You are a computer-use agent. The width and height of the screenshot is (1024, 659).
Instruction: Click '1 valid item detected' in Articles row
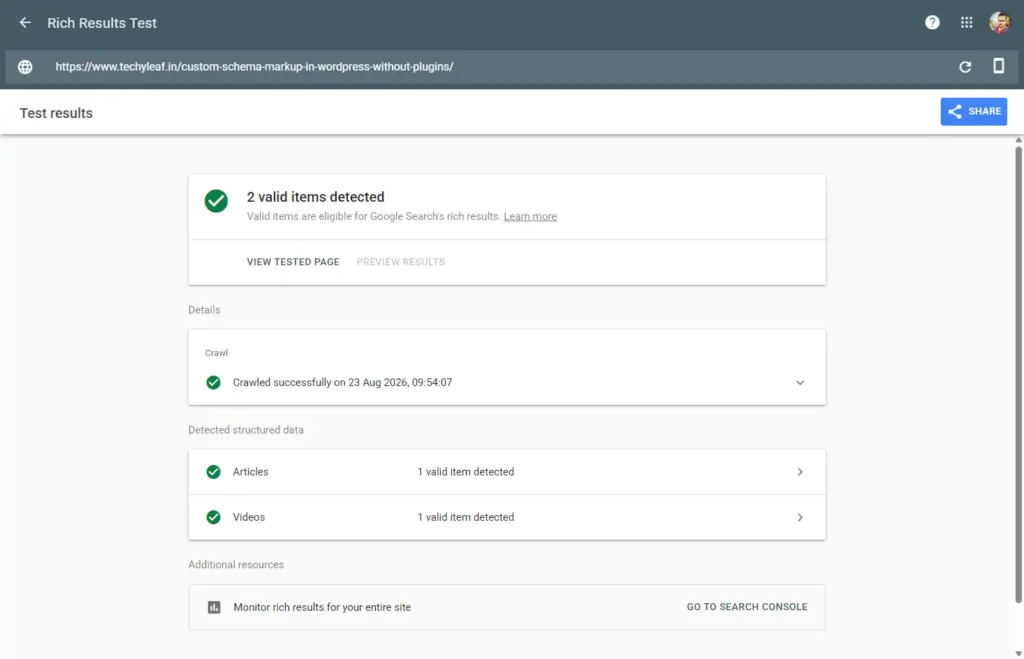(466, 472)
